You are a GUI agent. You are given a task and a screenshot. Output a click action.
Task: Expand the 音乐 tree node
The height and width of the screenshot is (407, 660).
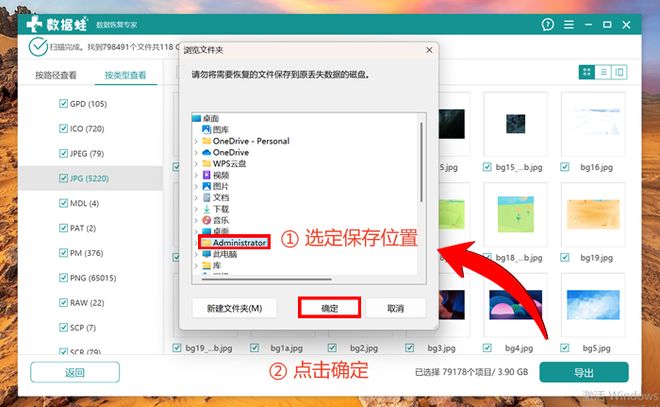click(196, 221)
